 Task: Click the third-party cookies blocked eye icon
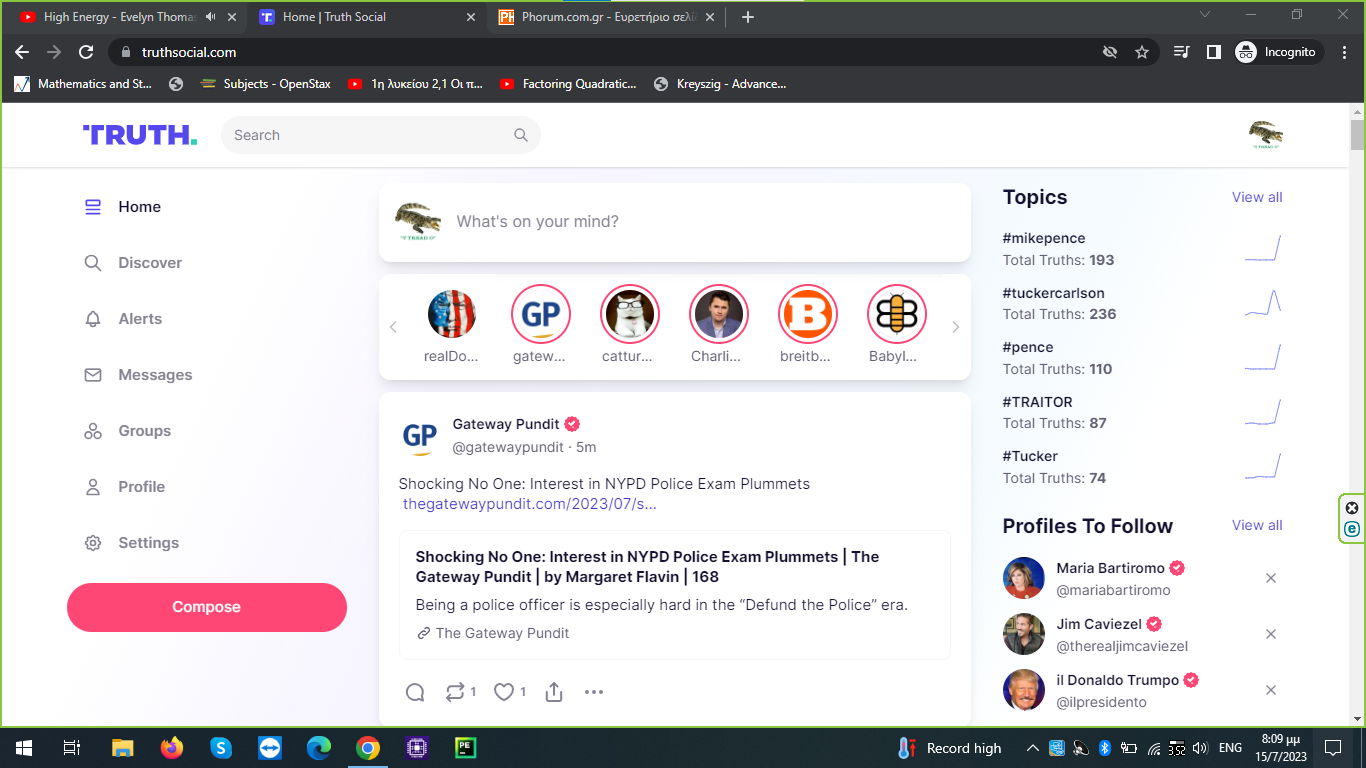click(1109, 52)
